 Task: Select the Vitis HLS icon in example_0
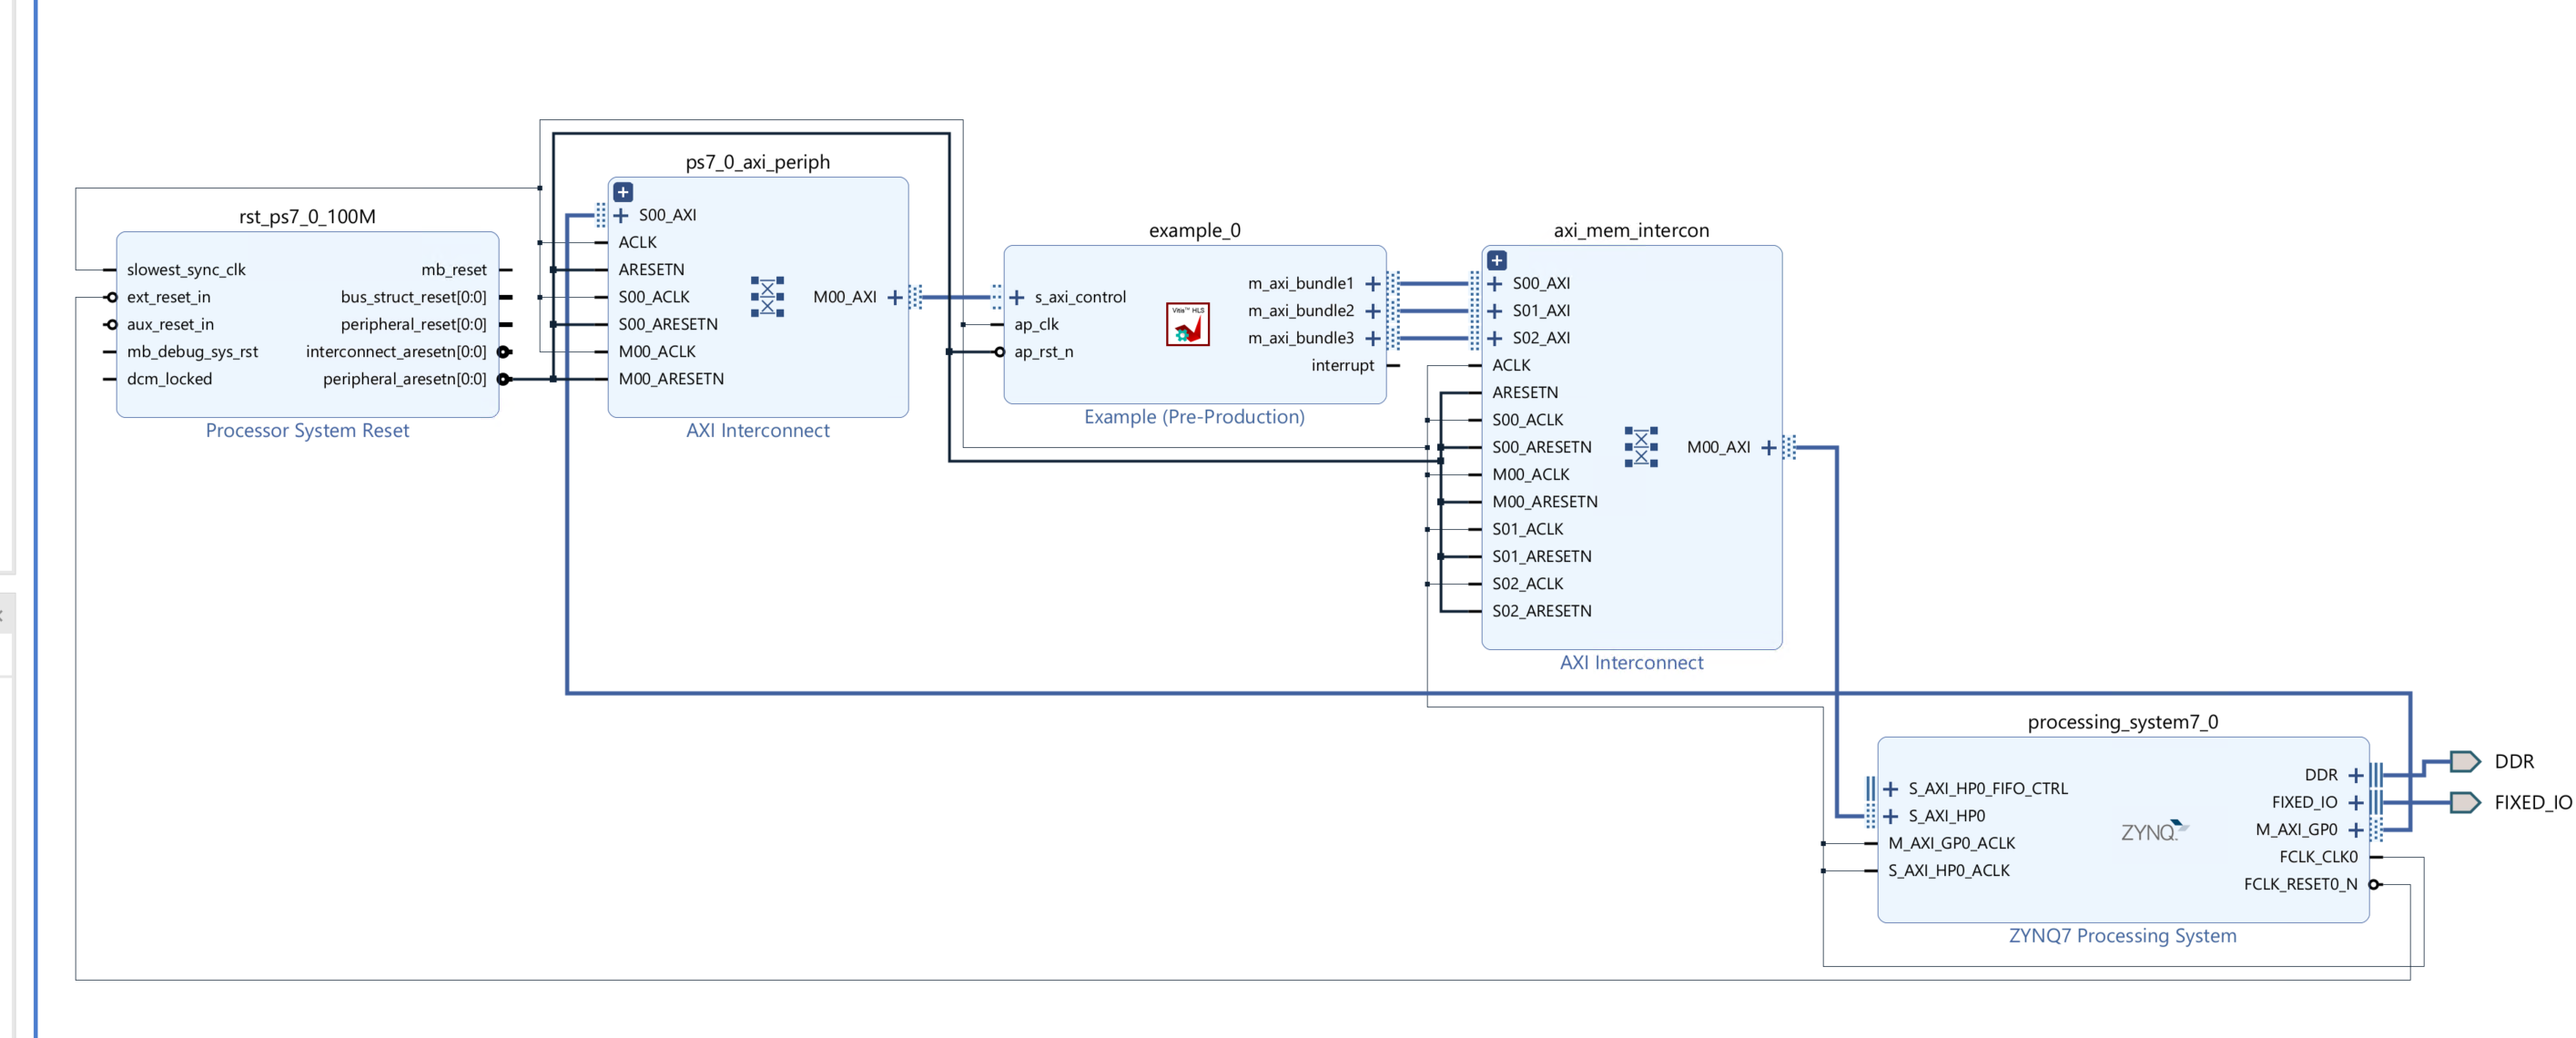pyautogui.click(x=1188, y=324)
